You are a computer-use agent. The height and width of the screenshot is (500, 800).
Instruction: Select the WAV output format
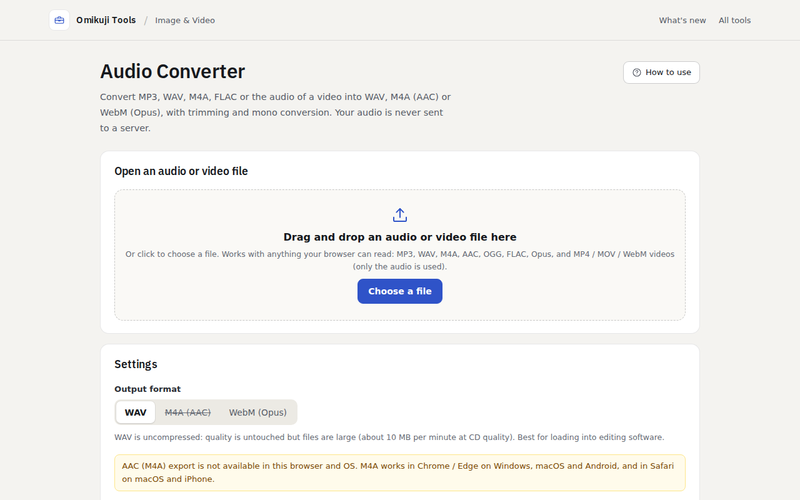pyautogui.click(x=135, y=412)
